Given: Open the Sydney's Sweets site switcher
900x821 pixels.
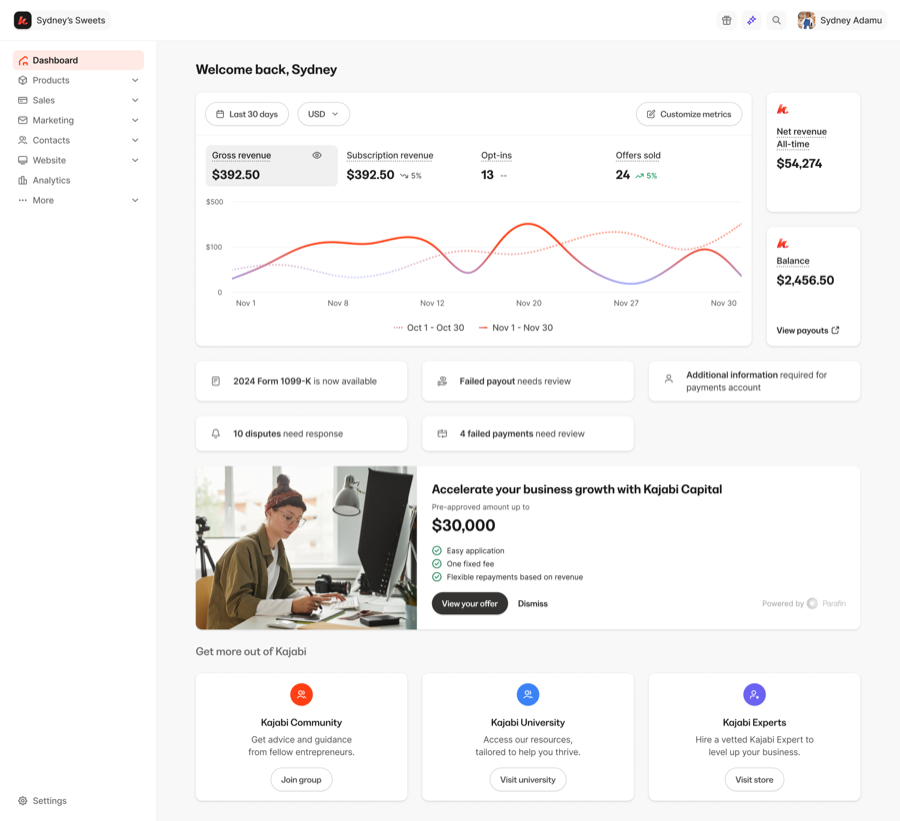Looking at the screenshot, I should tap(62, 20).
